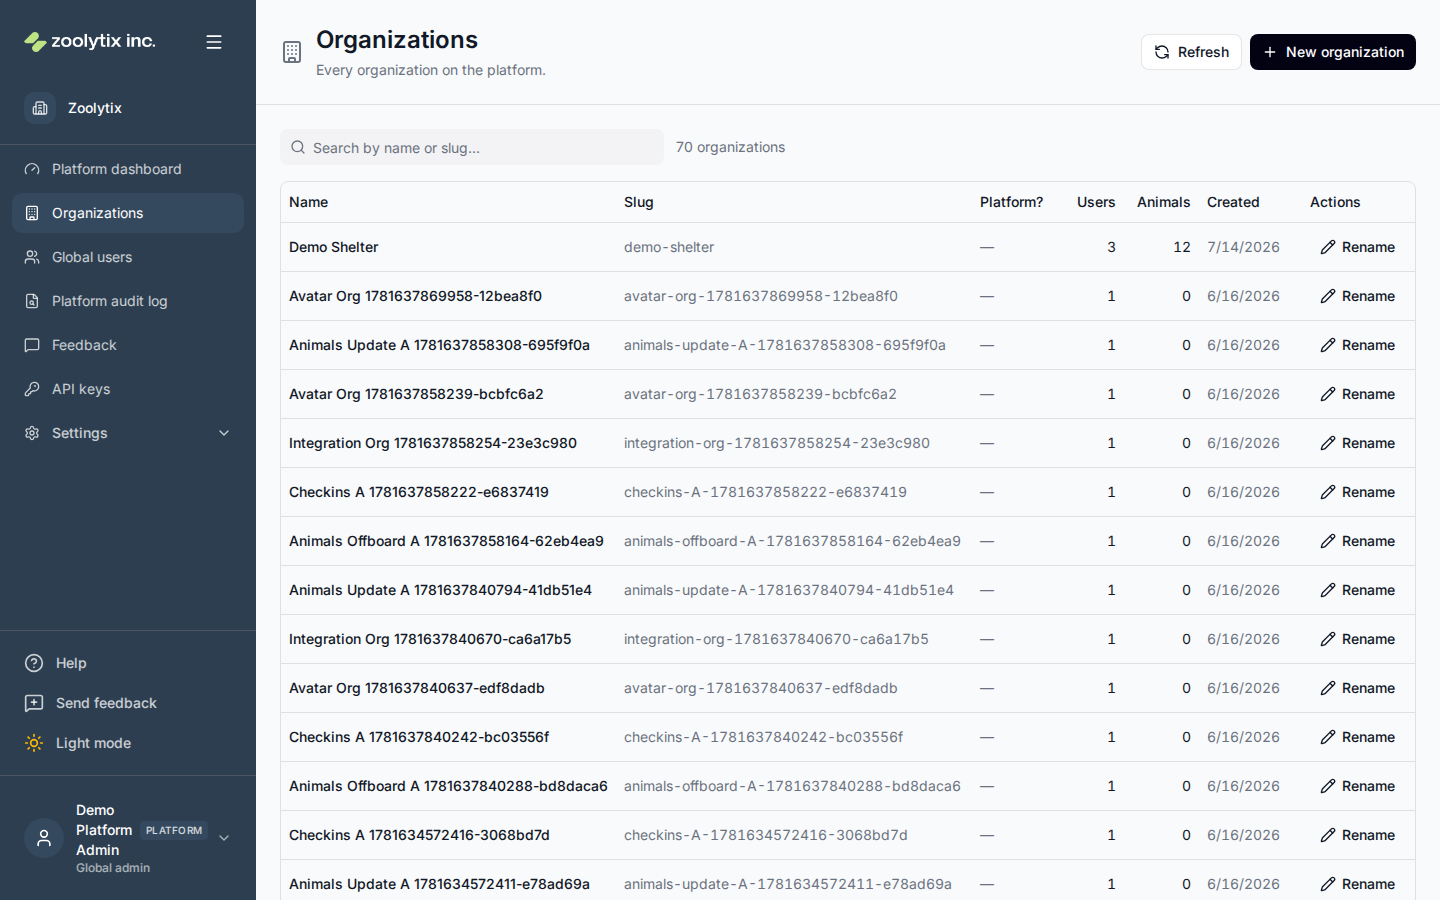Click the refresh arrows icon

[1162, 52]
